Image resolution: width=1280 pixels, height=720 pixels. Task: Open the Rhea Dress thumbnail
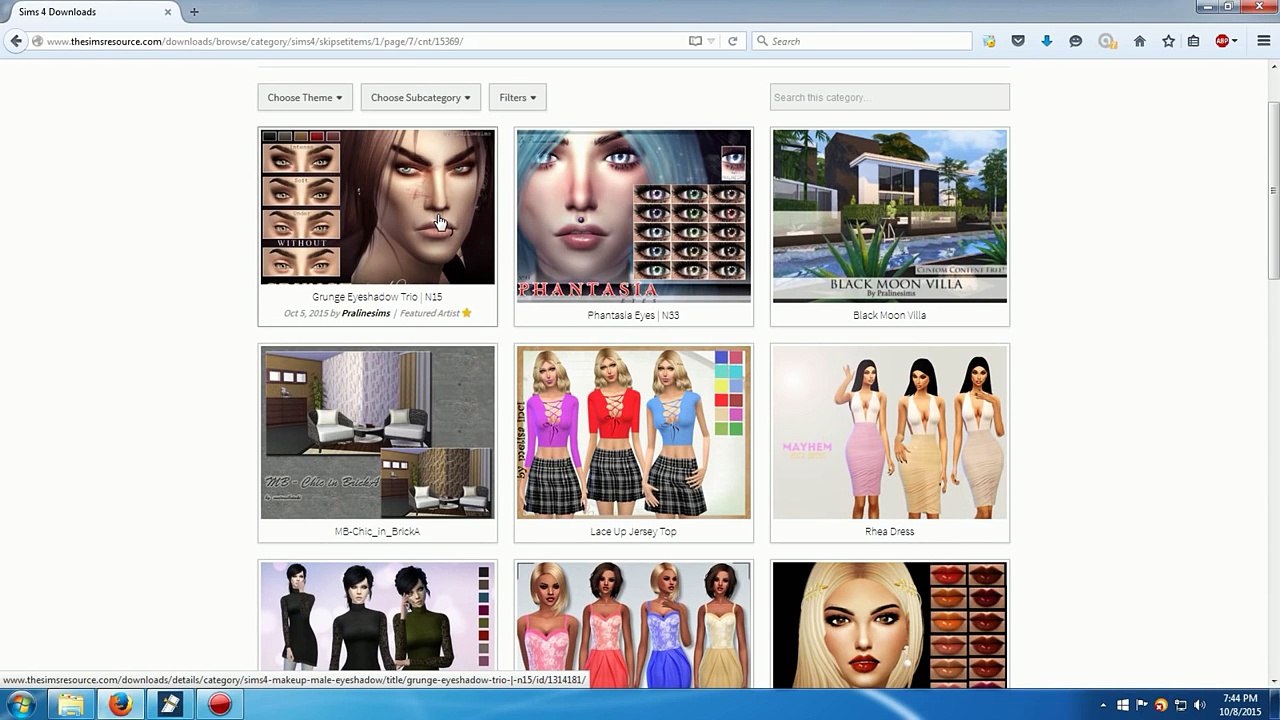pyautogui.click(x=890, y=433)
